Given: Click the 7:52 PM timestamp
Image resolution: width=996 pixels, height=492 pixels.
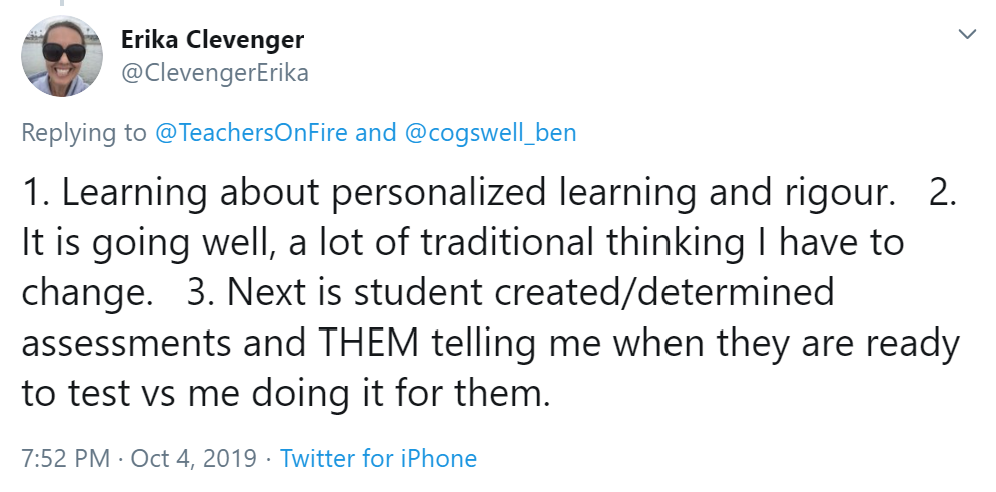Looking at the screenshot, I should click(x=65, y=459).
